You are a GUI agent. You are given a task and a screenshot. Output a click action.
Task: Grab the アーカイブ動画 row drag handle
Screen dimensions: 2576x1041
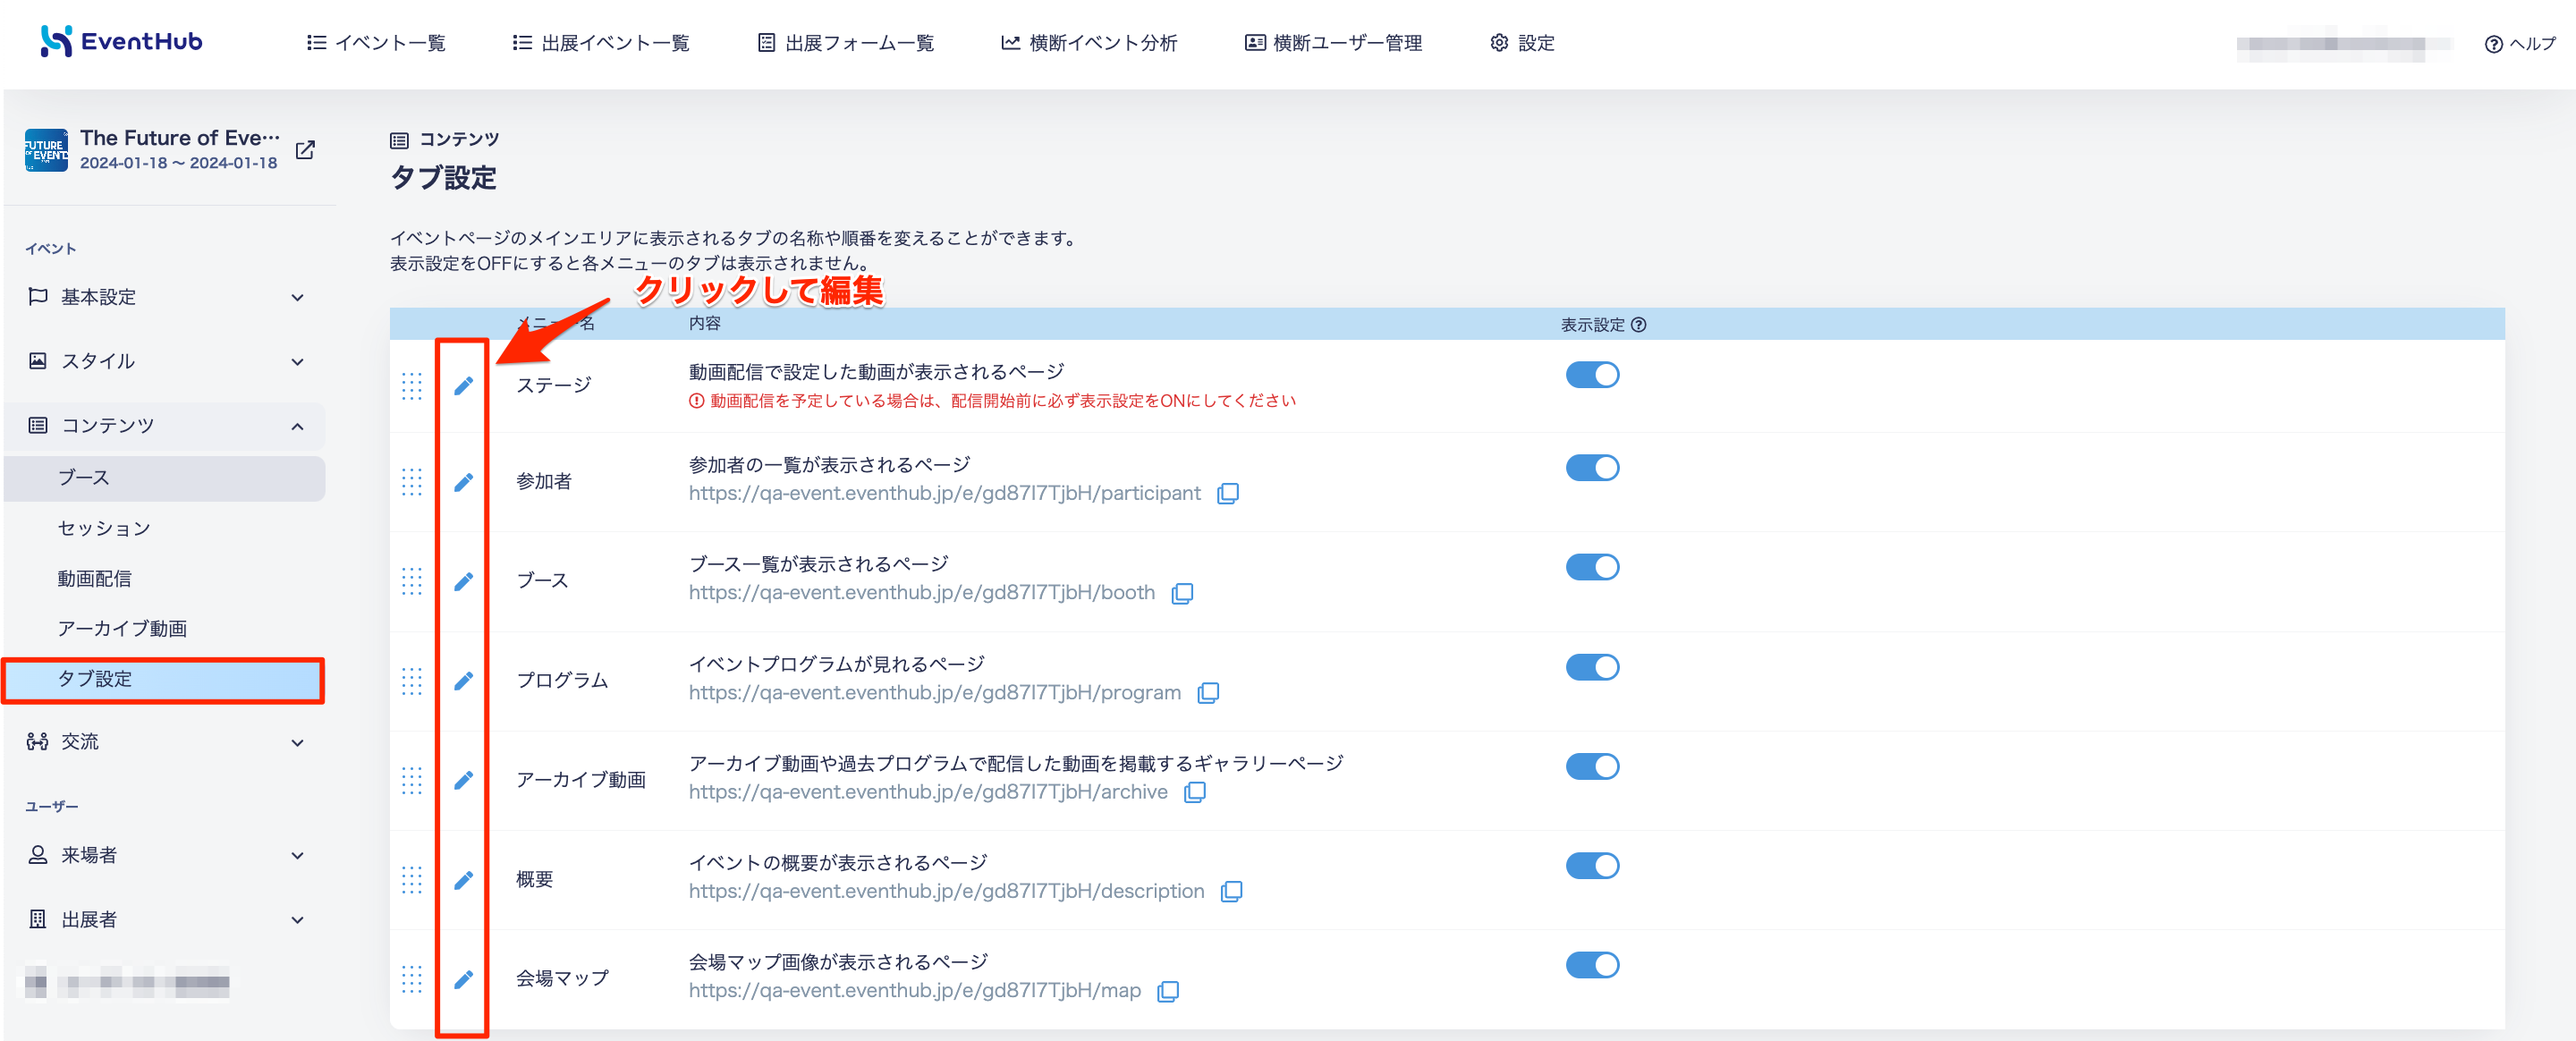point(412,780)
